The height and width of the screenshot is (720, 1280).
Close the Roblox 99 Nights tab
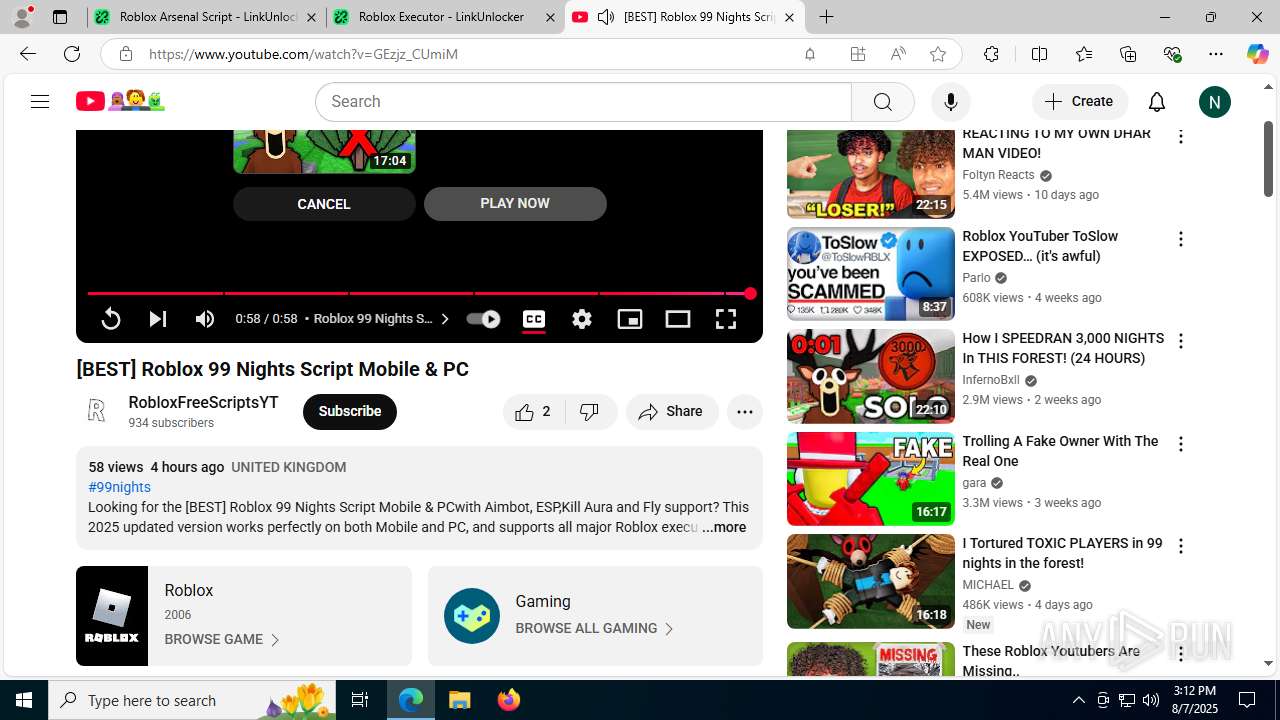[x=789, y=17]
